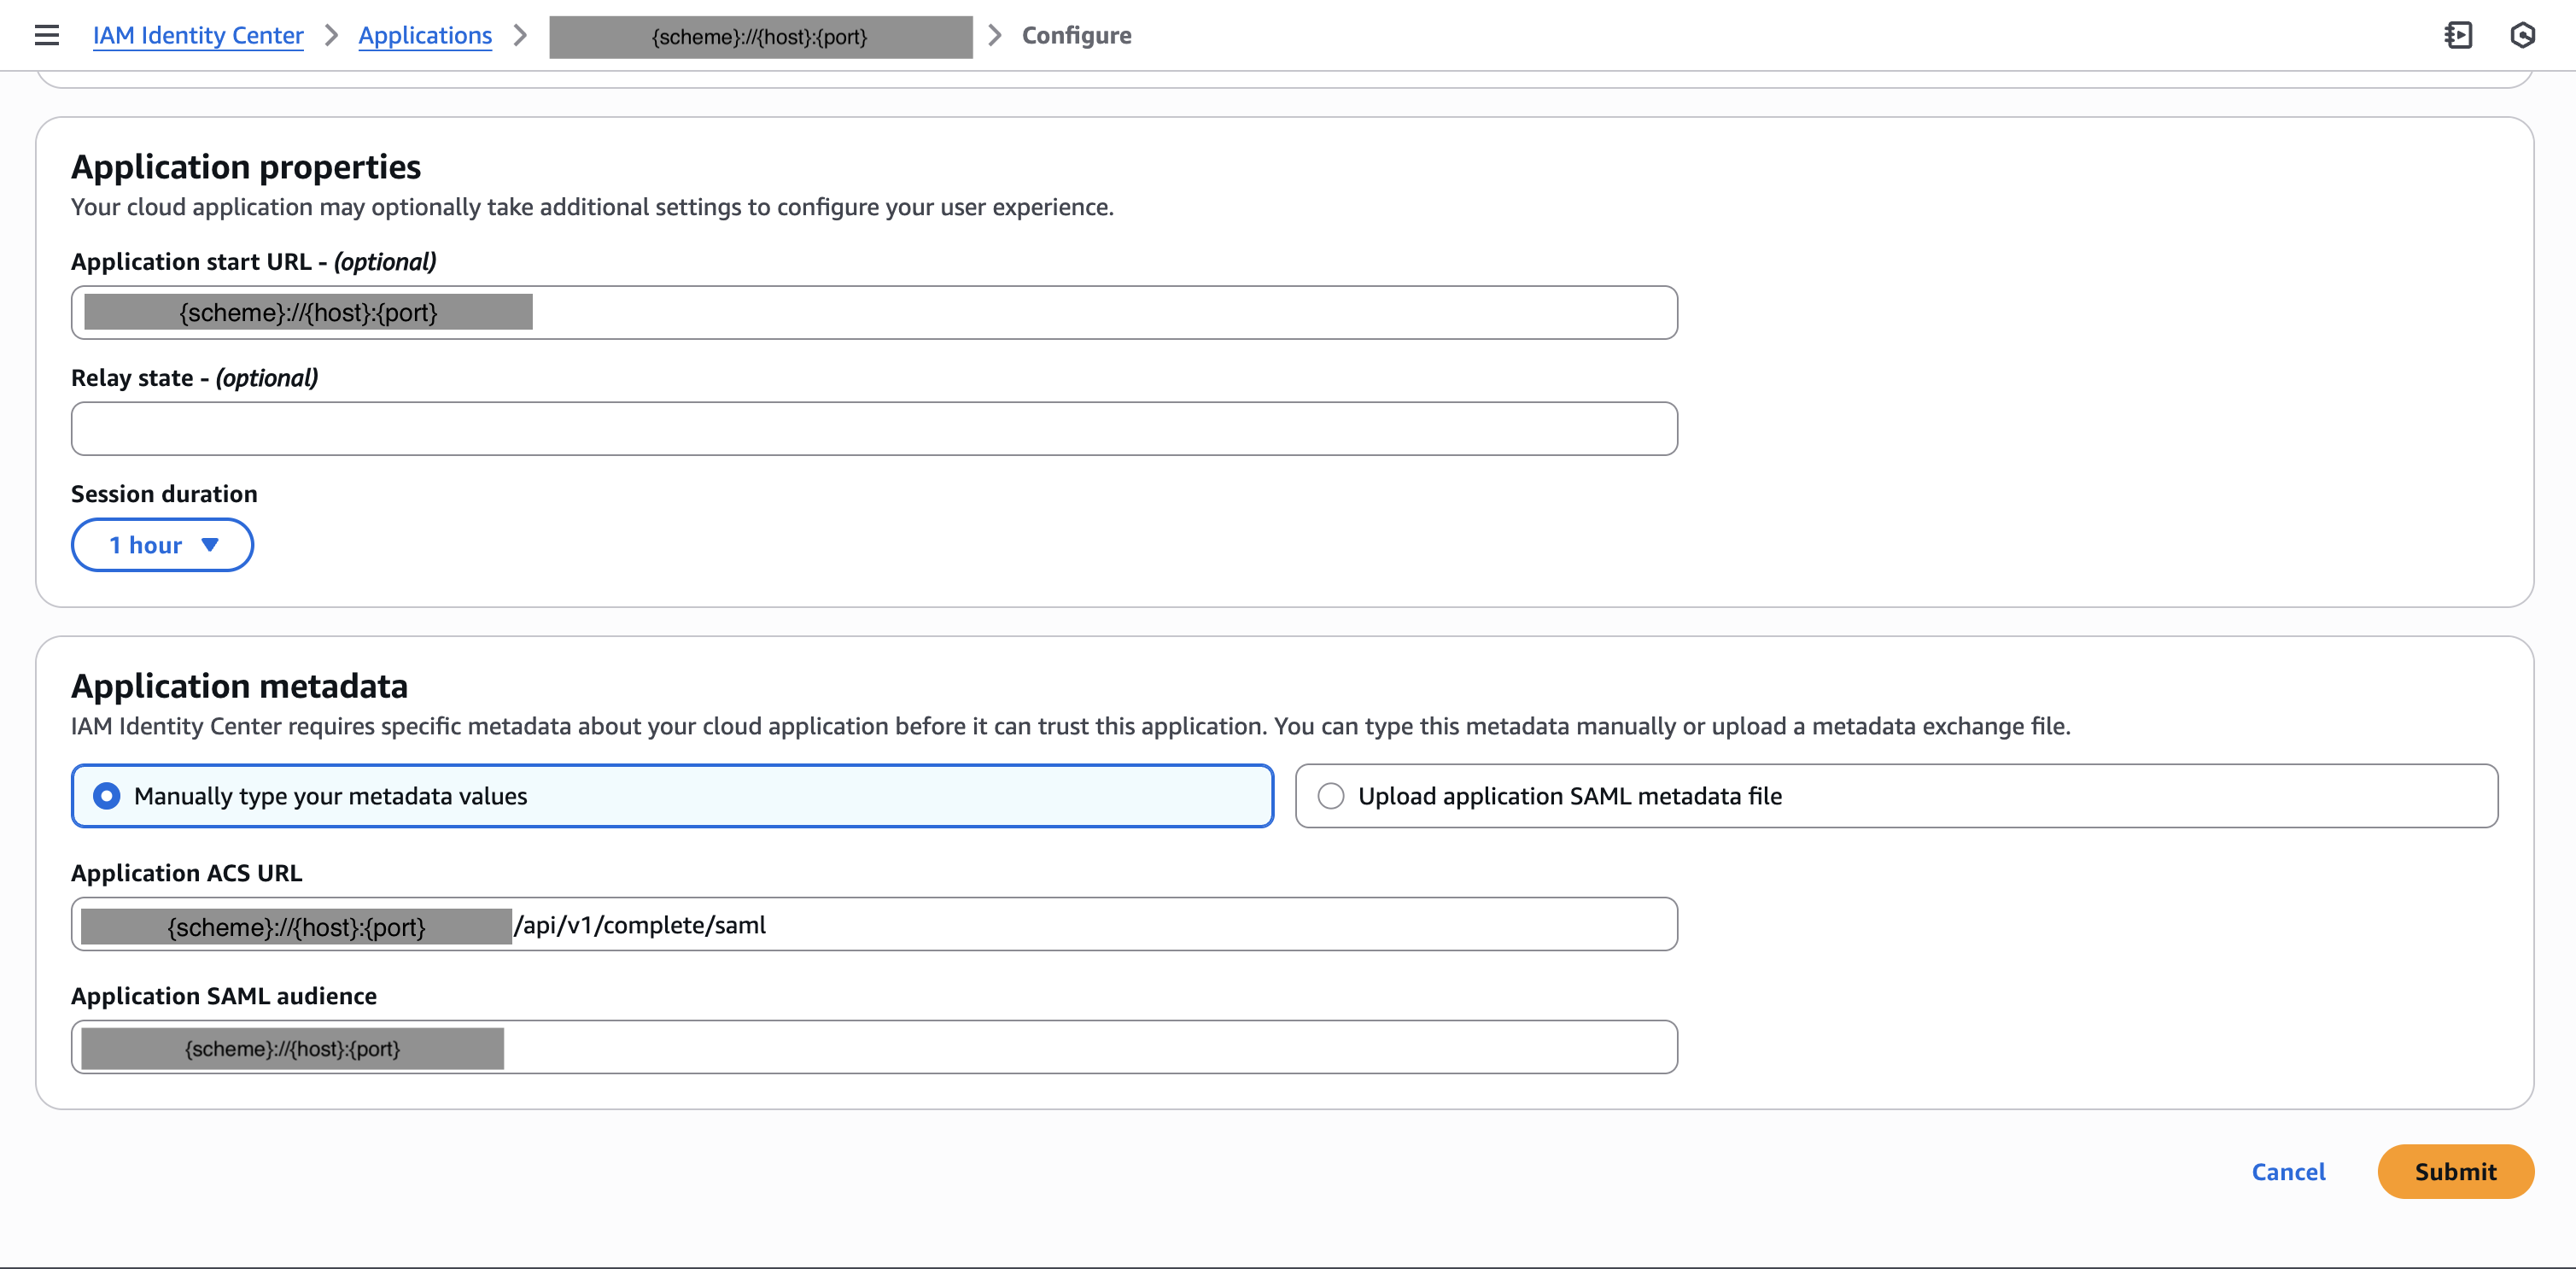Click the Application metadata heading
This screenshot has width=2576, height=1269.
tap(239, 686)
